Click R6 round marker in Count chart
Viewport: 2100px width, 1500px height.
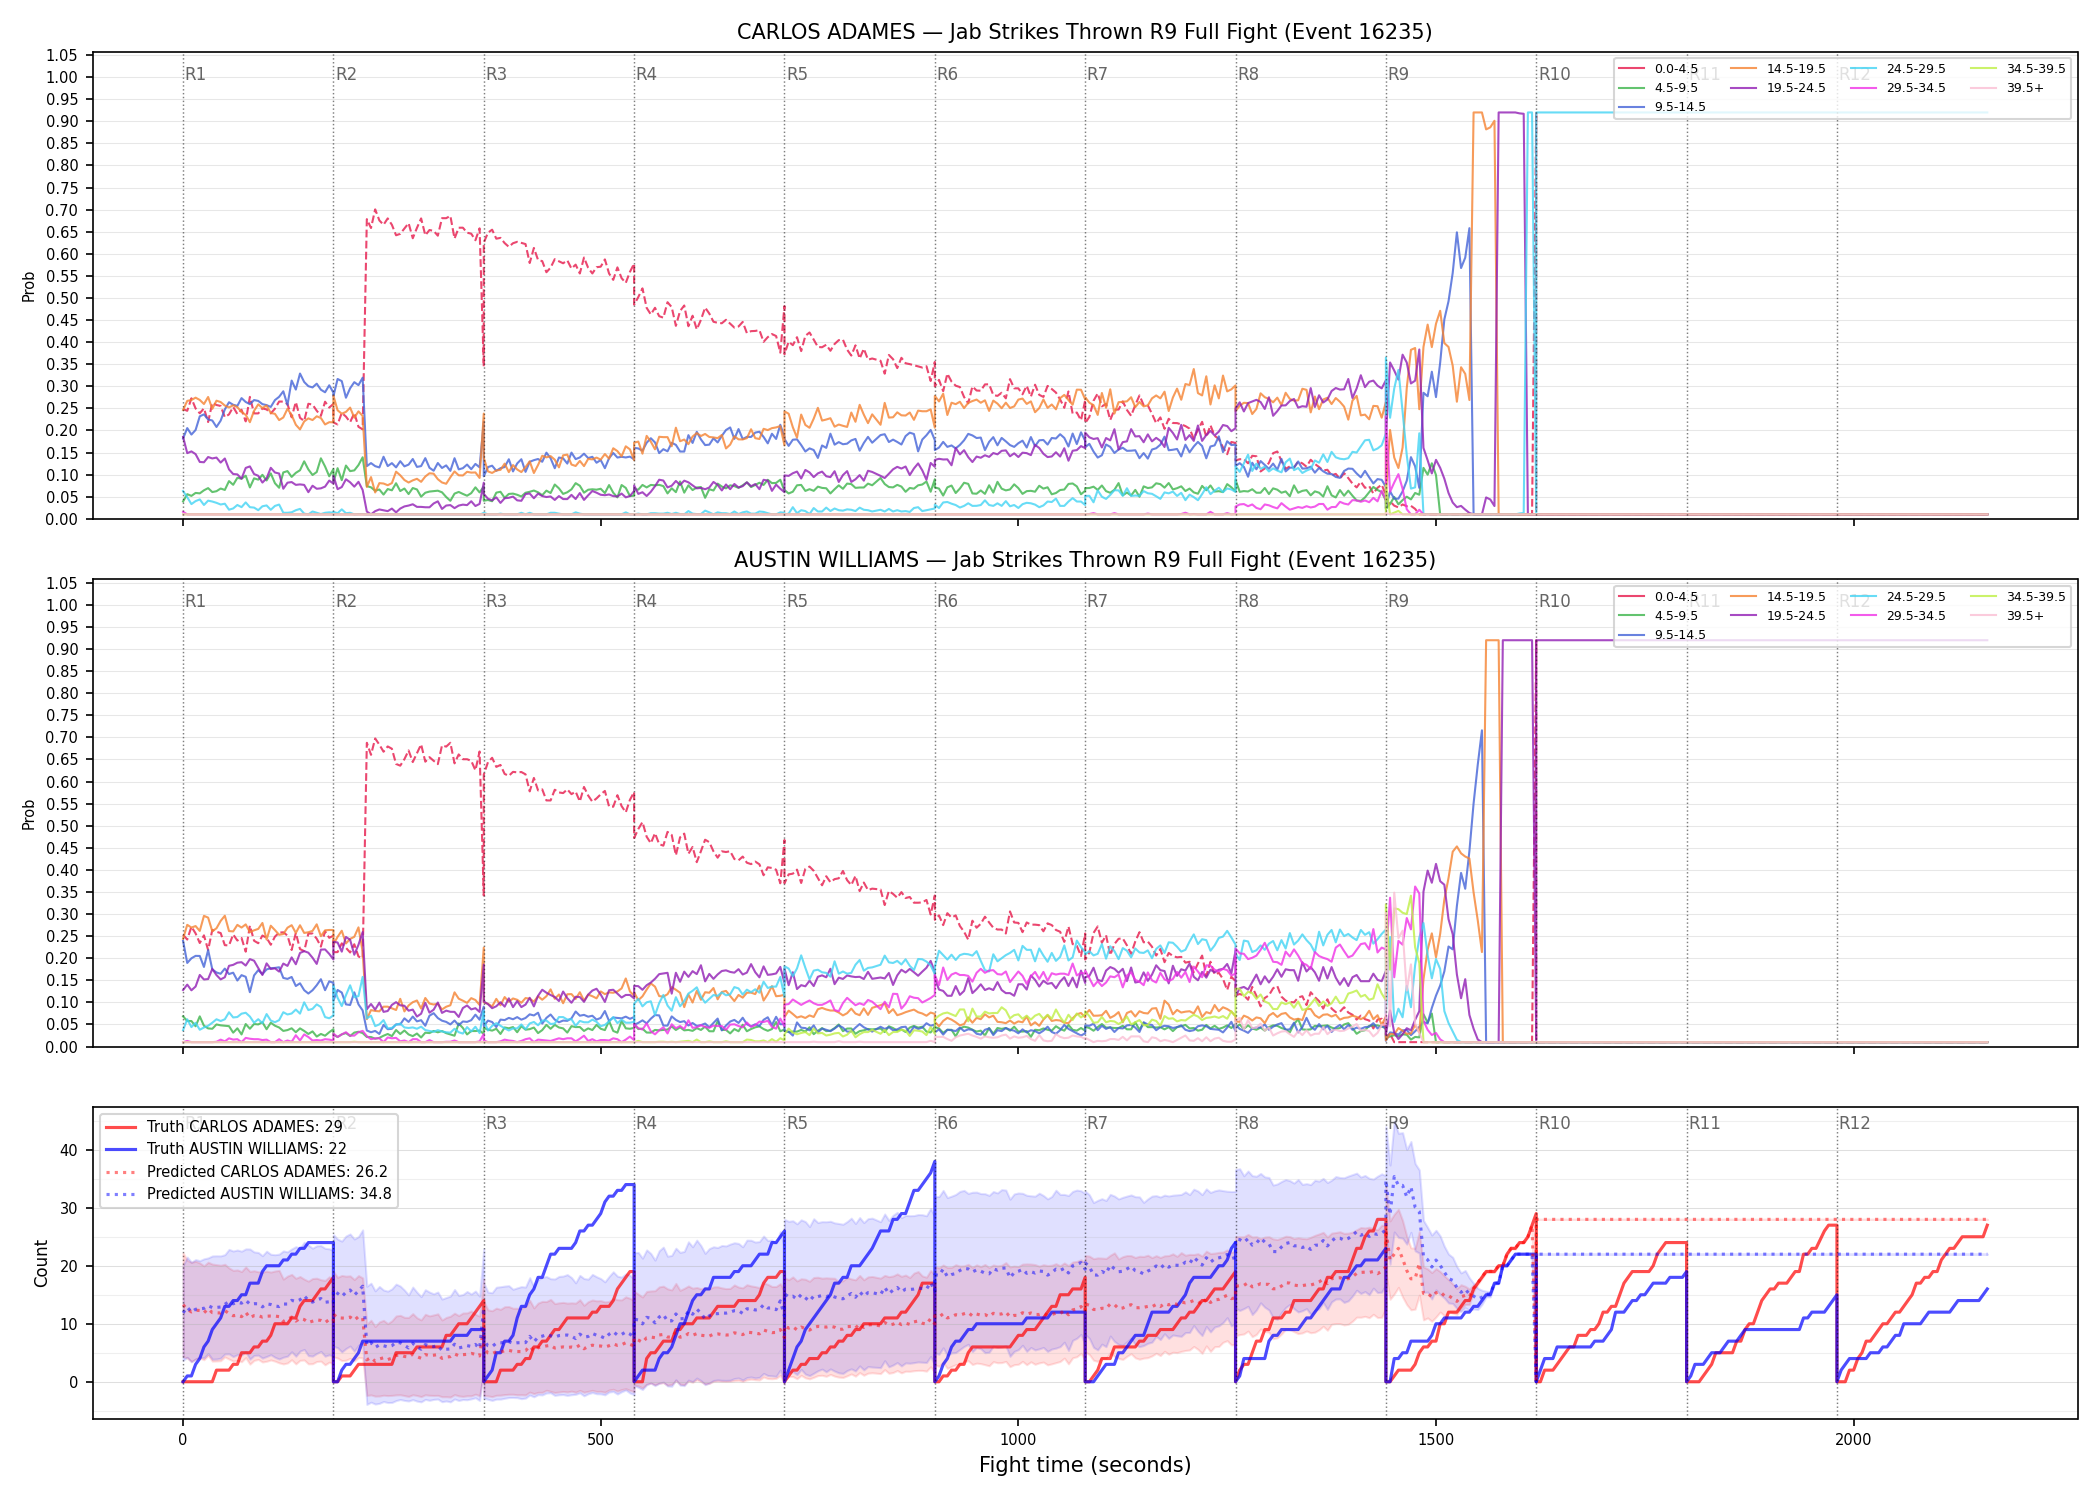947,1123
